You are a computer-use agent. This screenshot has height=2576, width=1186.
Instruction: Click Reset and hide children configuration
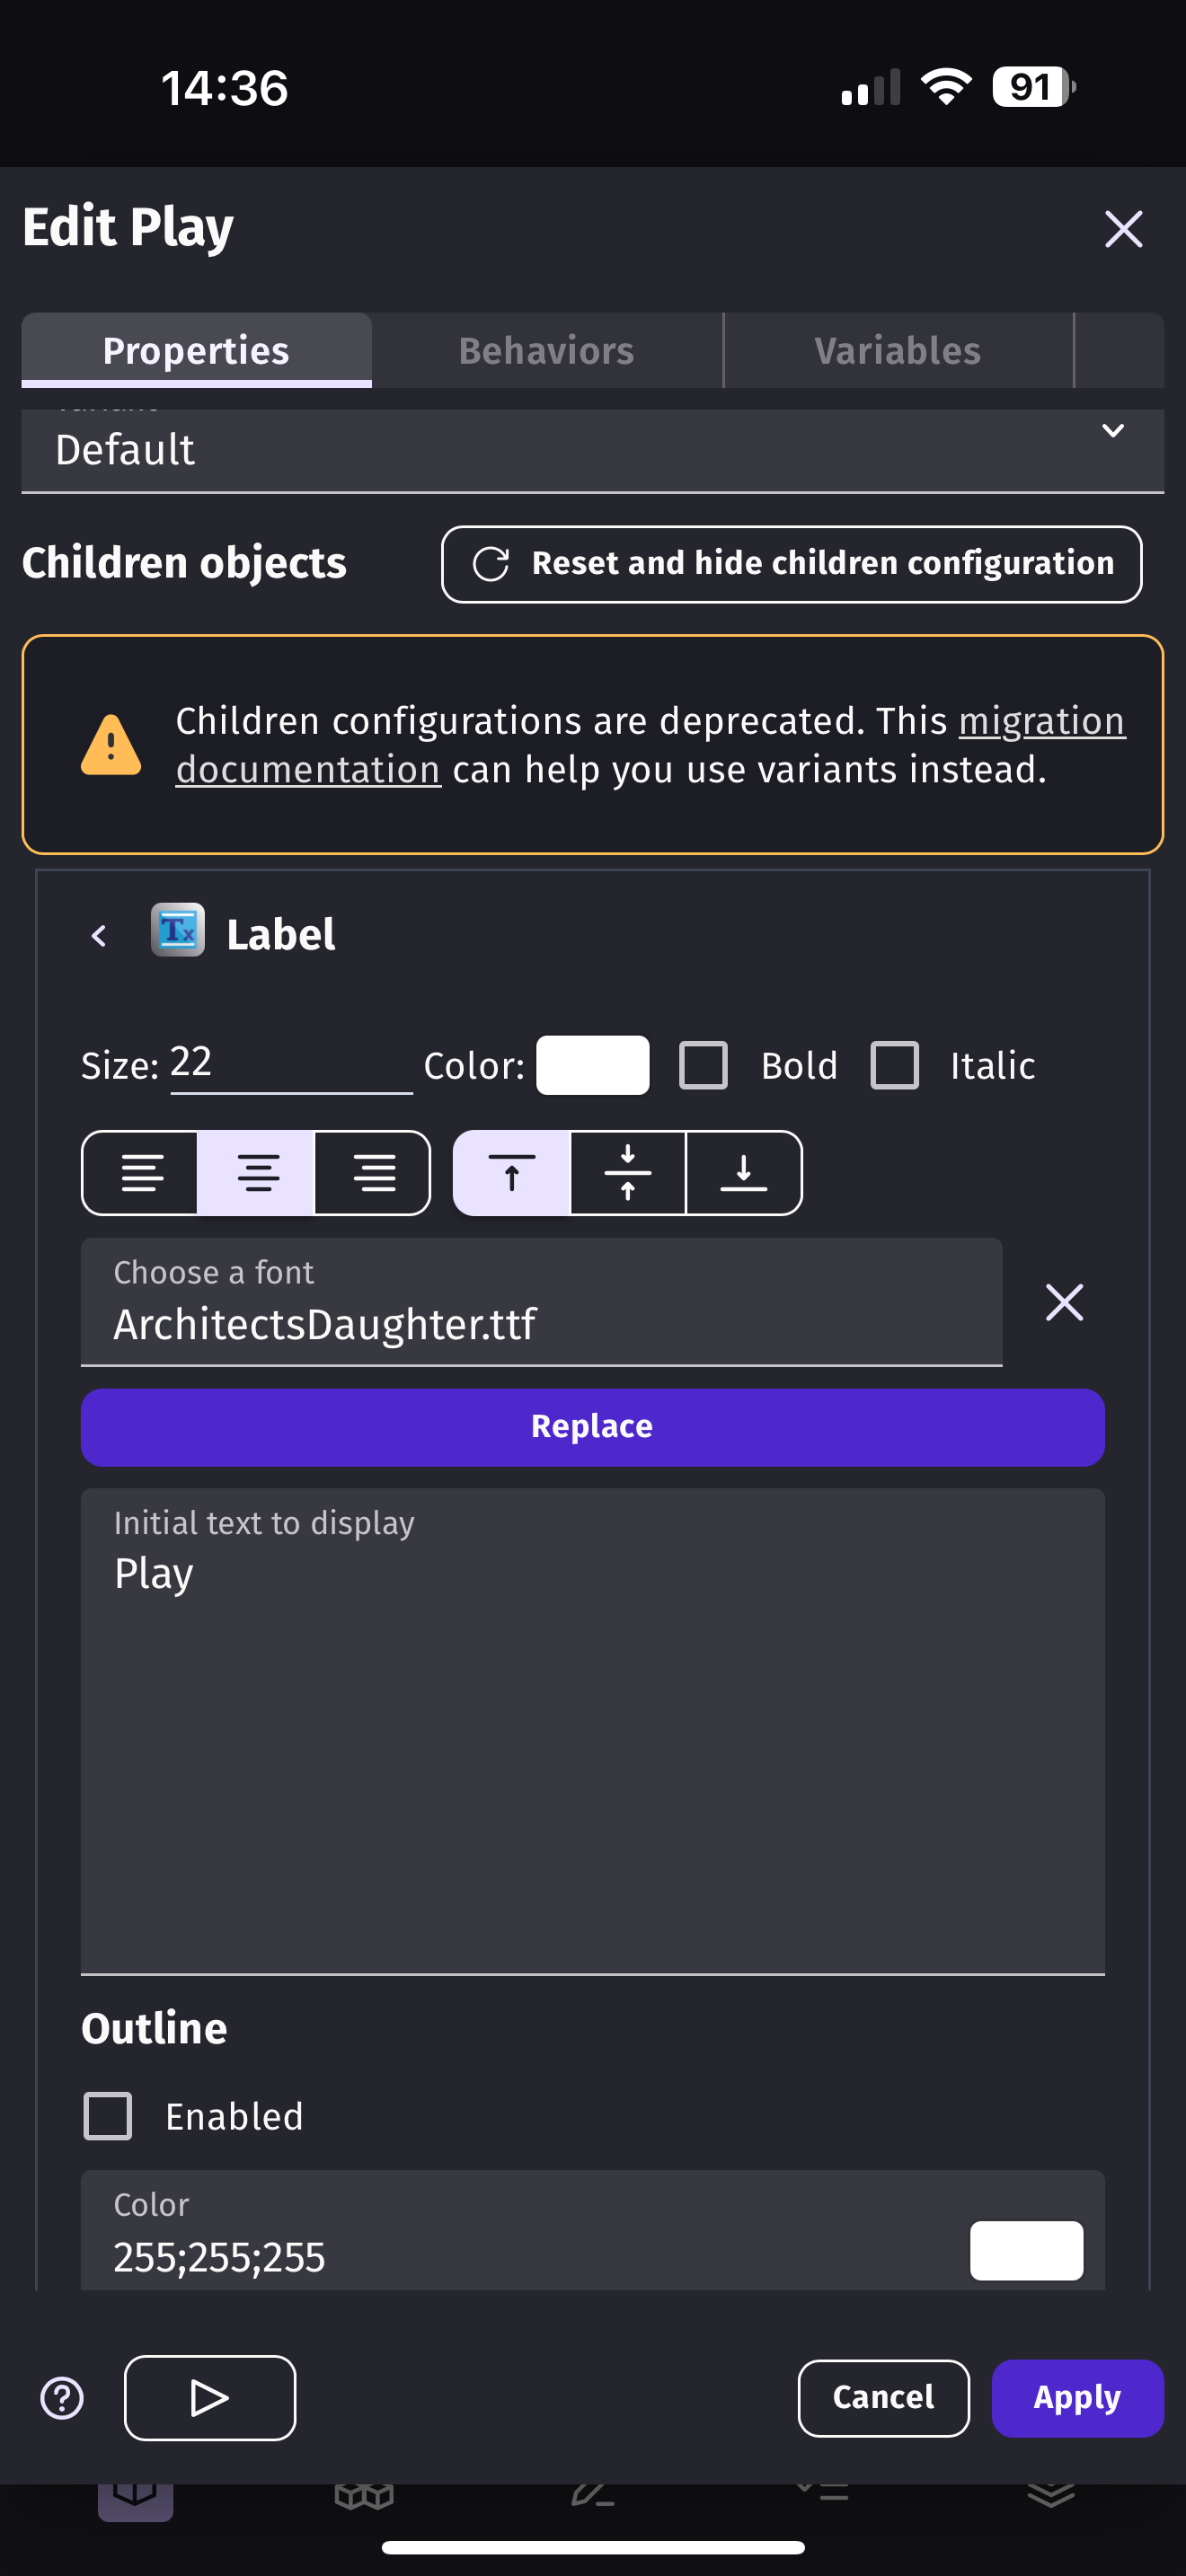[x=791, y=564]
